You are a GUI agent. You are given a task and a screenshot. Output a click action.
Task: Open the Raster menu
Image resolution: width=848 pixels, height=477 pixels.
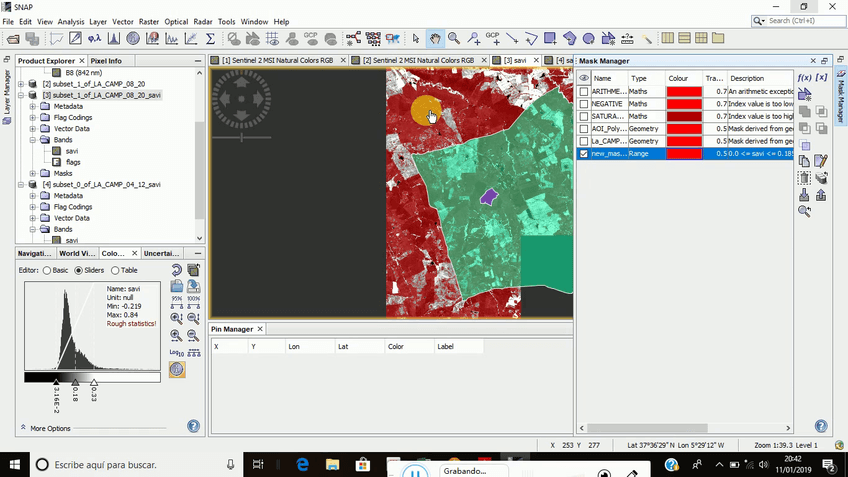point(148,21)
